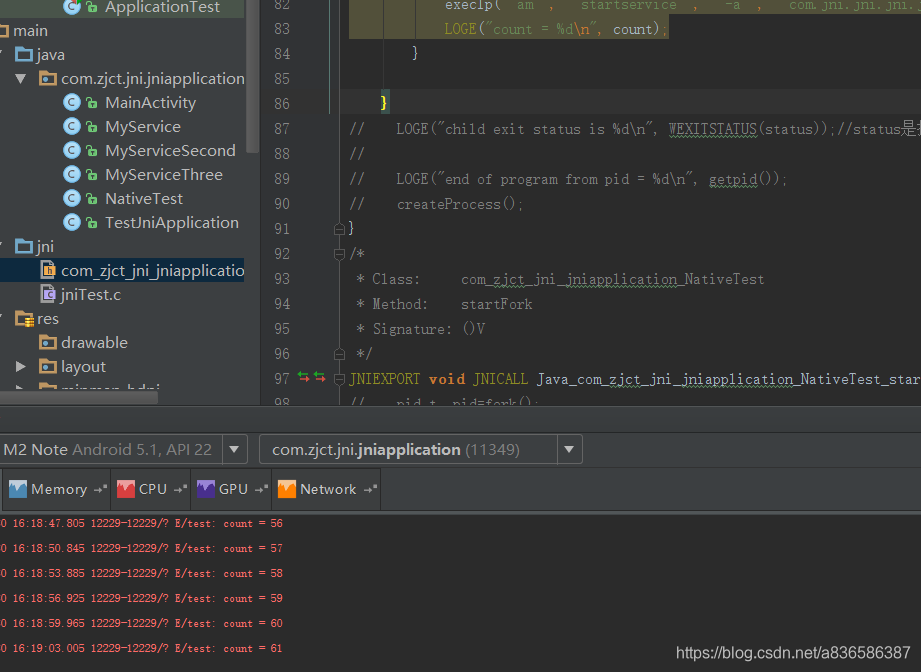Click jniTest.c file icon
The image size is (921, 672).
pos(48,294)
